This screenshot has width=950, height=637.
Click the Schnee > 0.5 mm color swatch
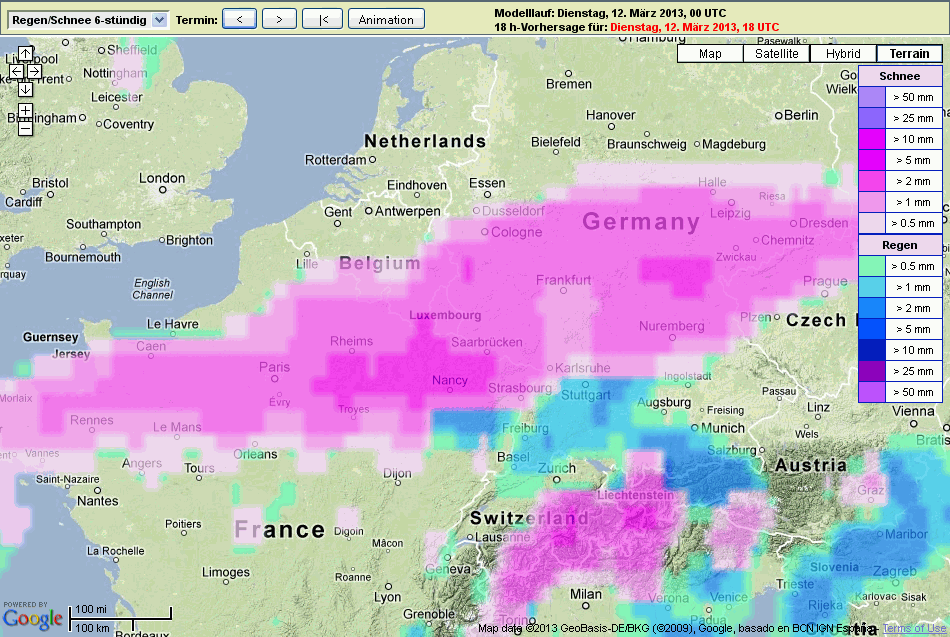(872, 223)
